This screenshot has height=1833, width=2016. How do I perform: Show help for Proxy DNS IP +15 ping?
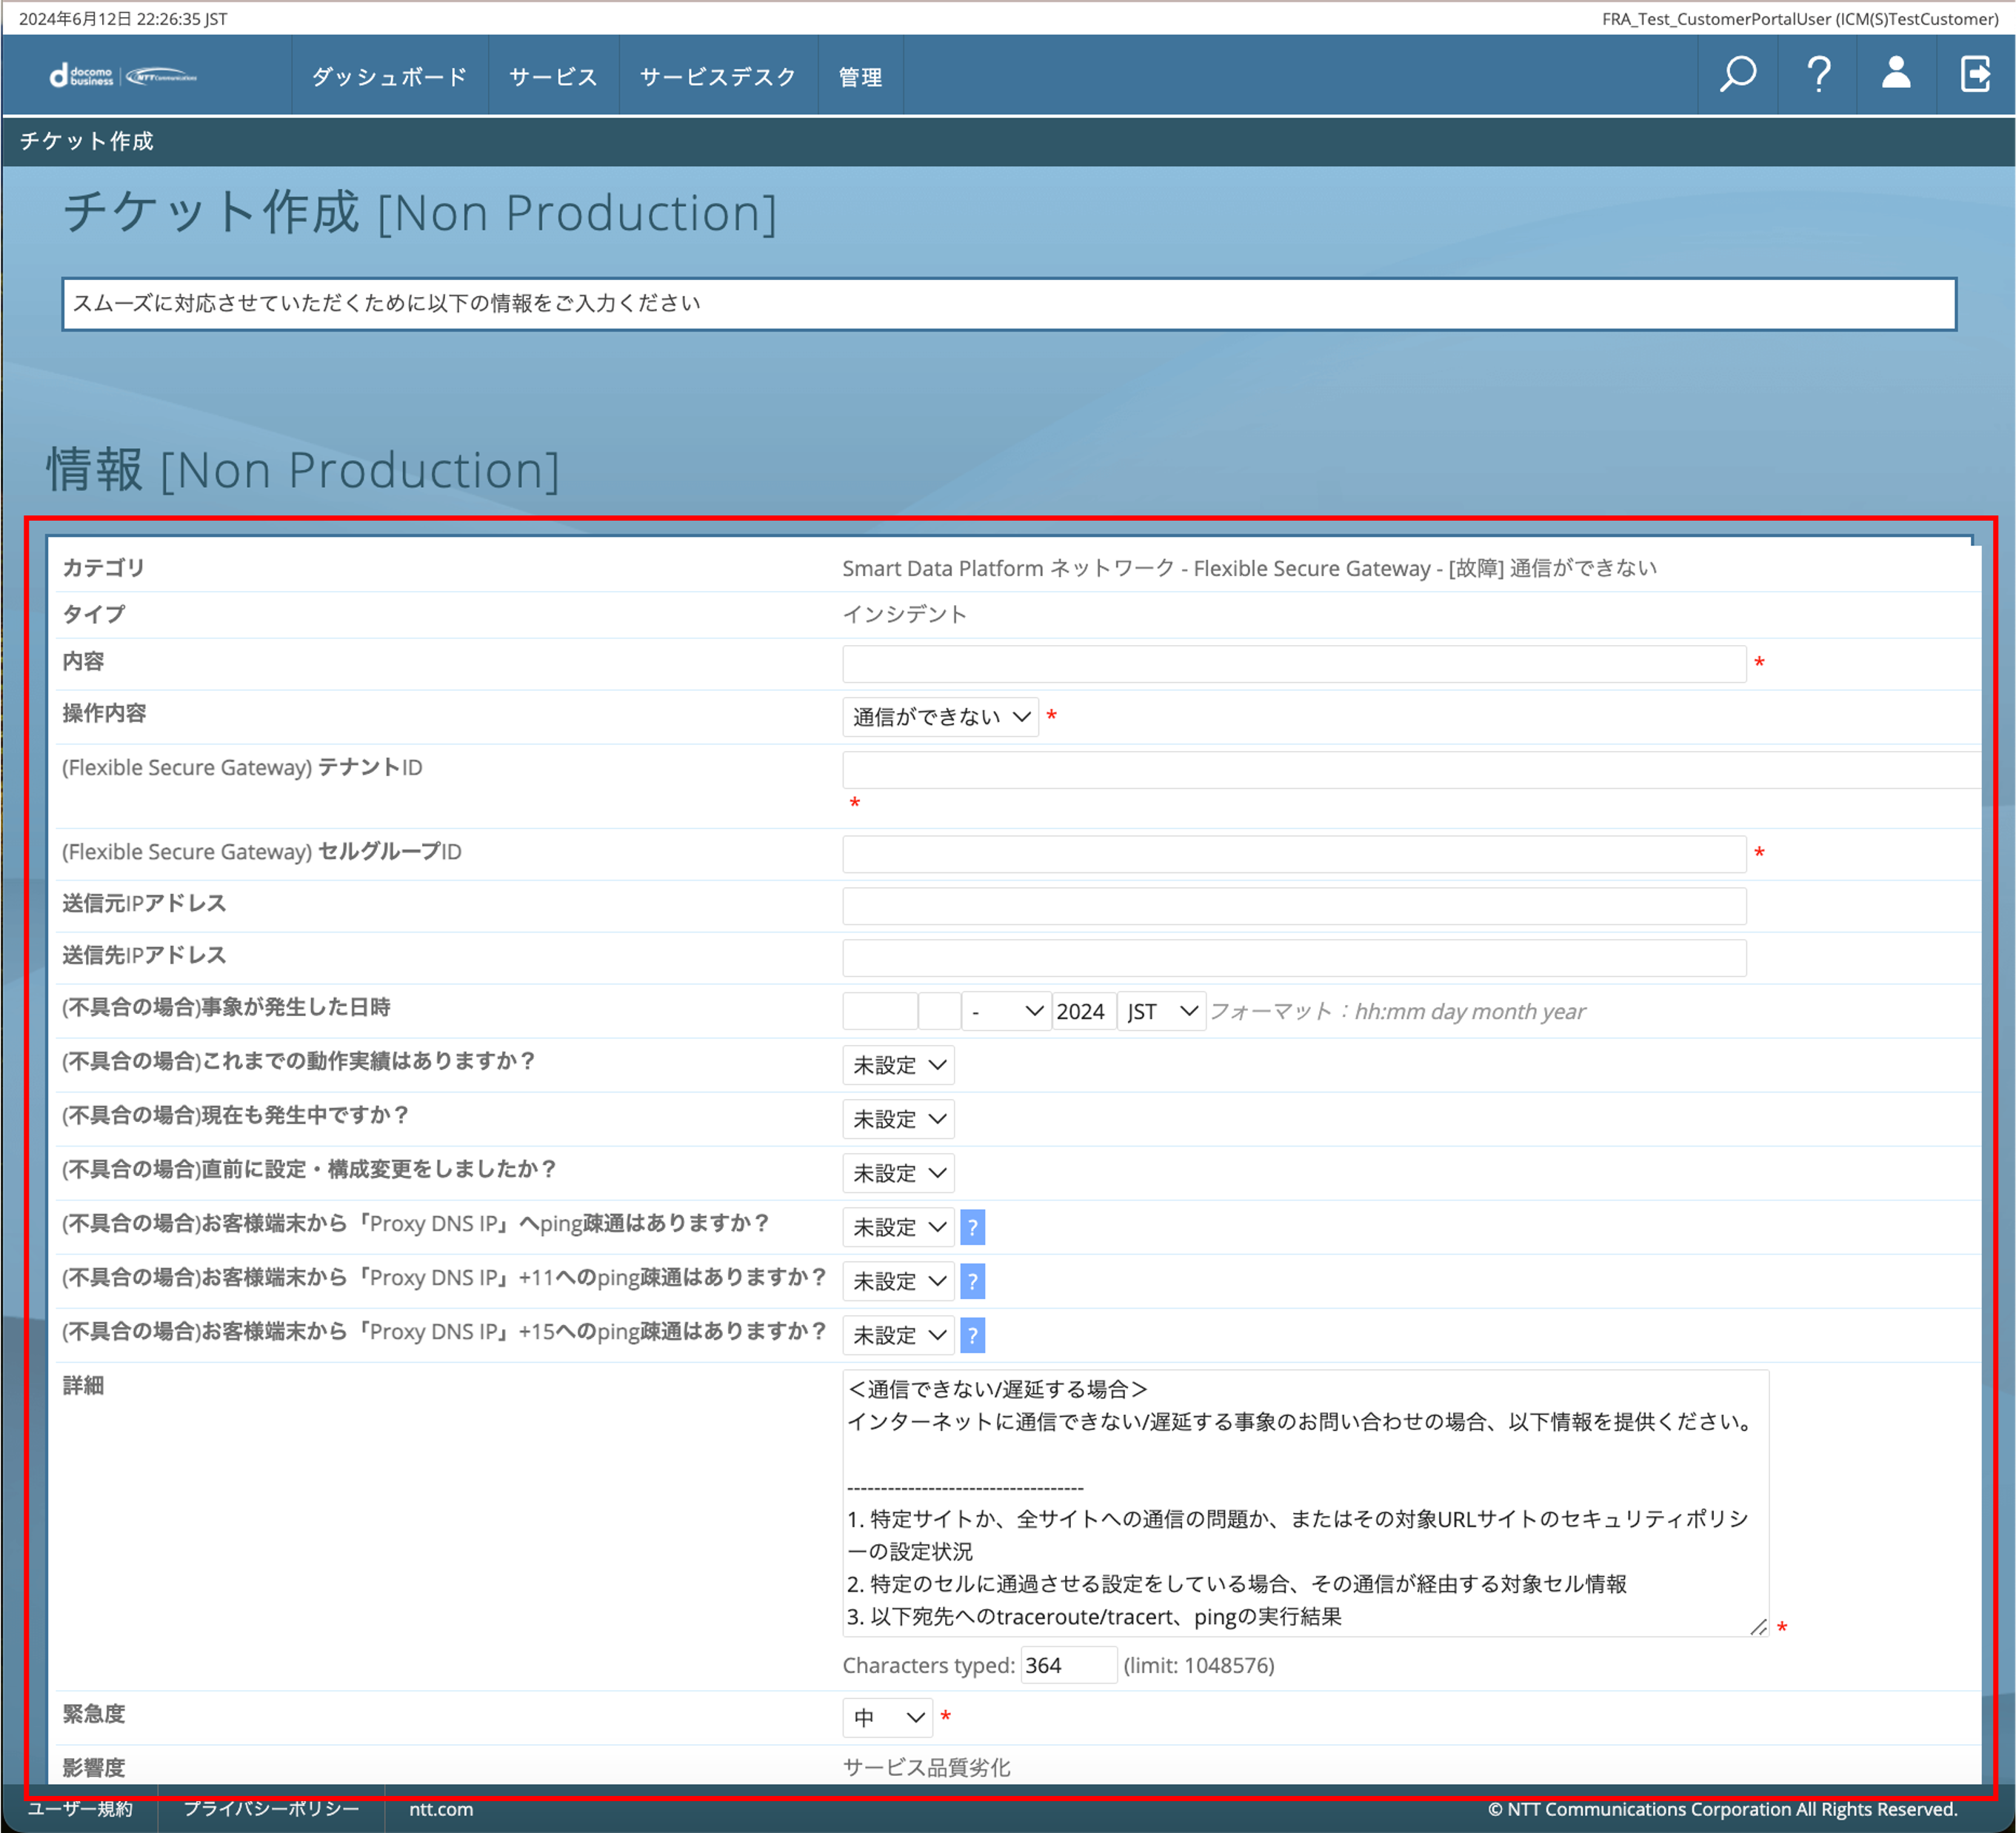(x=972, y=1335)
